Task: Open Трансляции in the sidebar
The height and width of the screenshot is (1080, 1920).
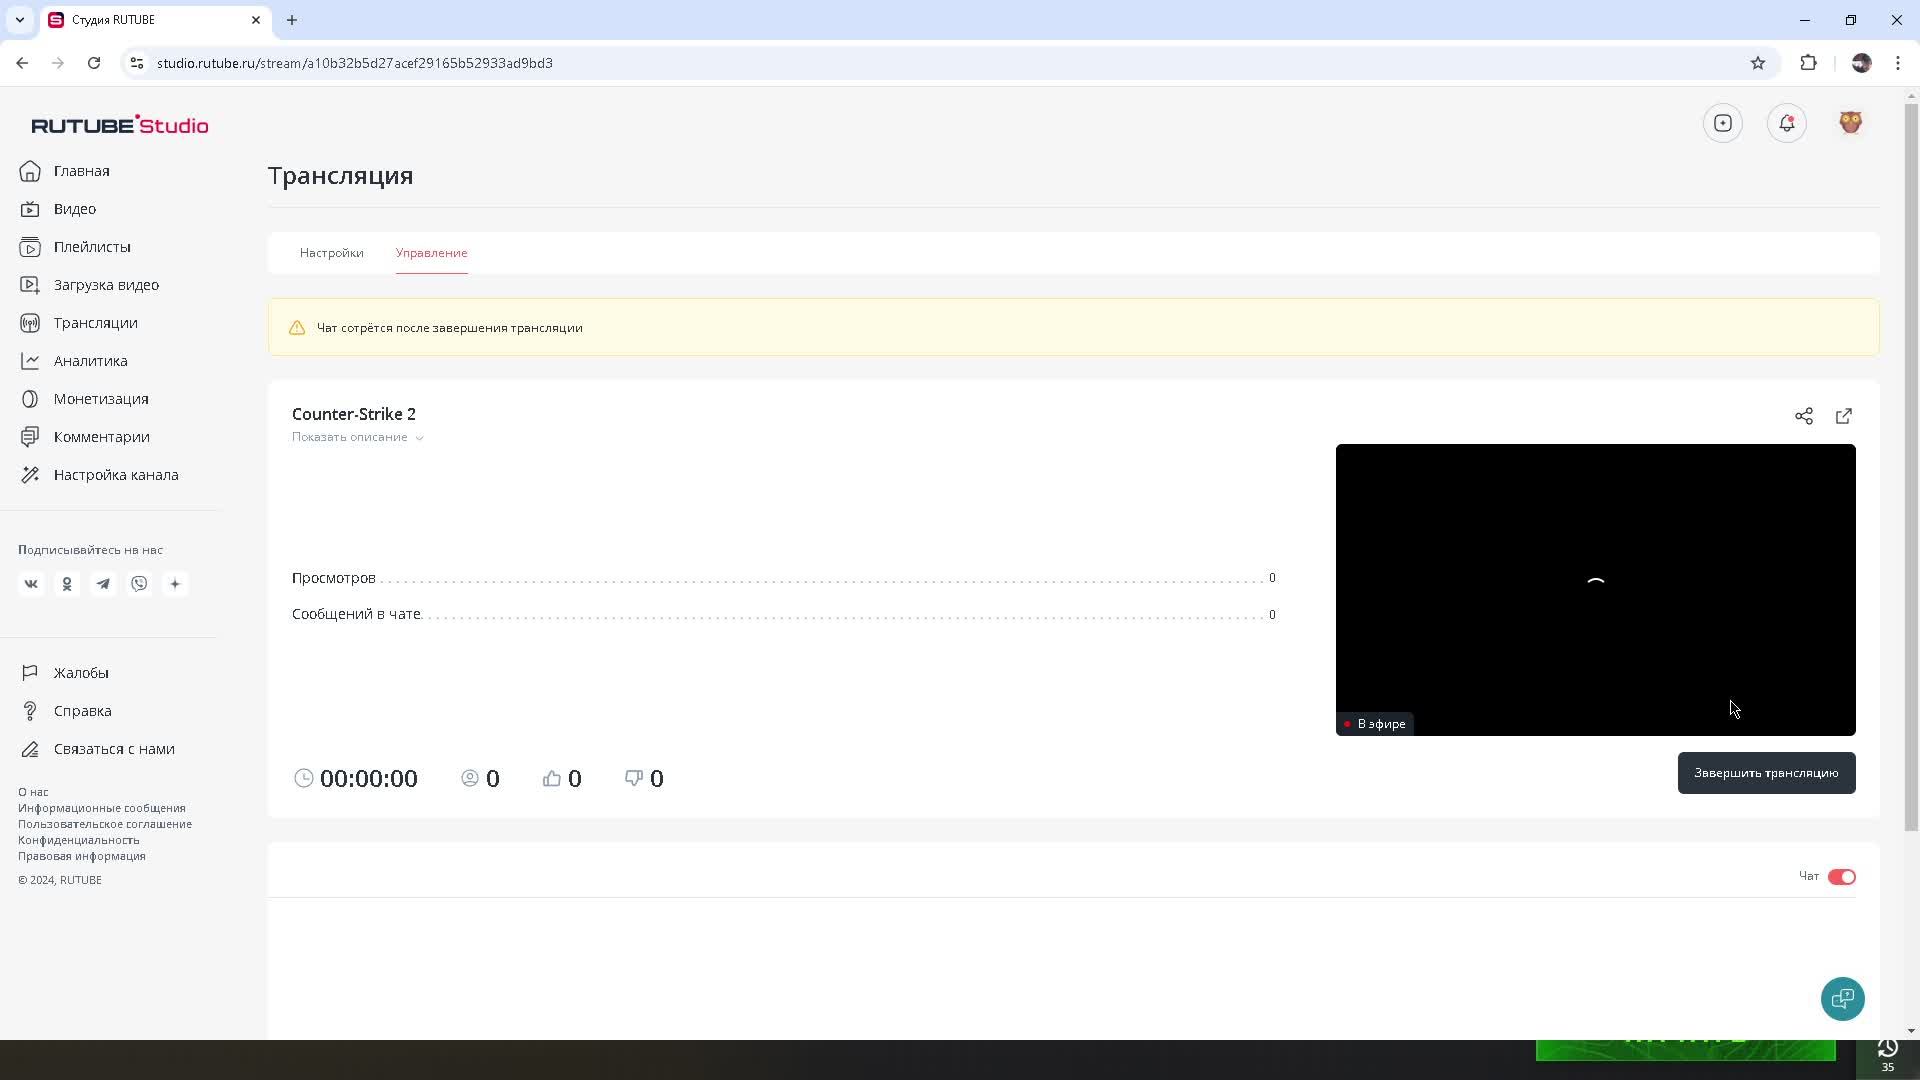Action: (x=95, y=322)
